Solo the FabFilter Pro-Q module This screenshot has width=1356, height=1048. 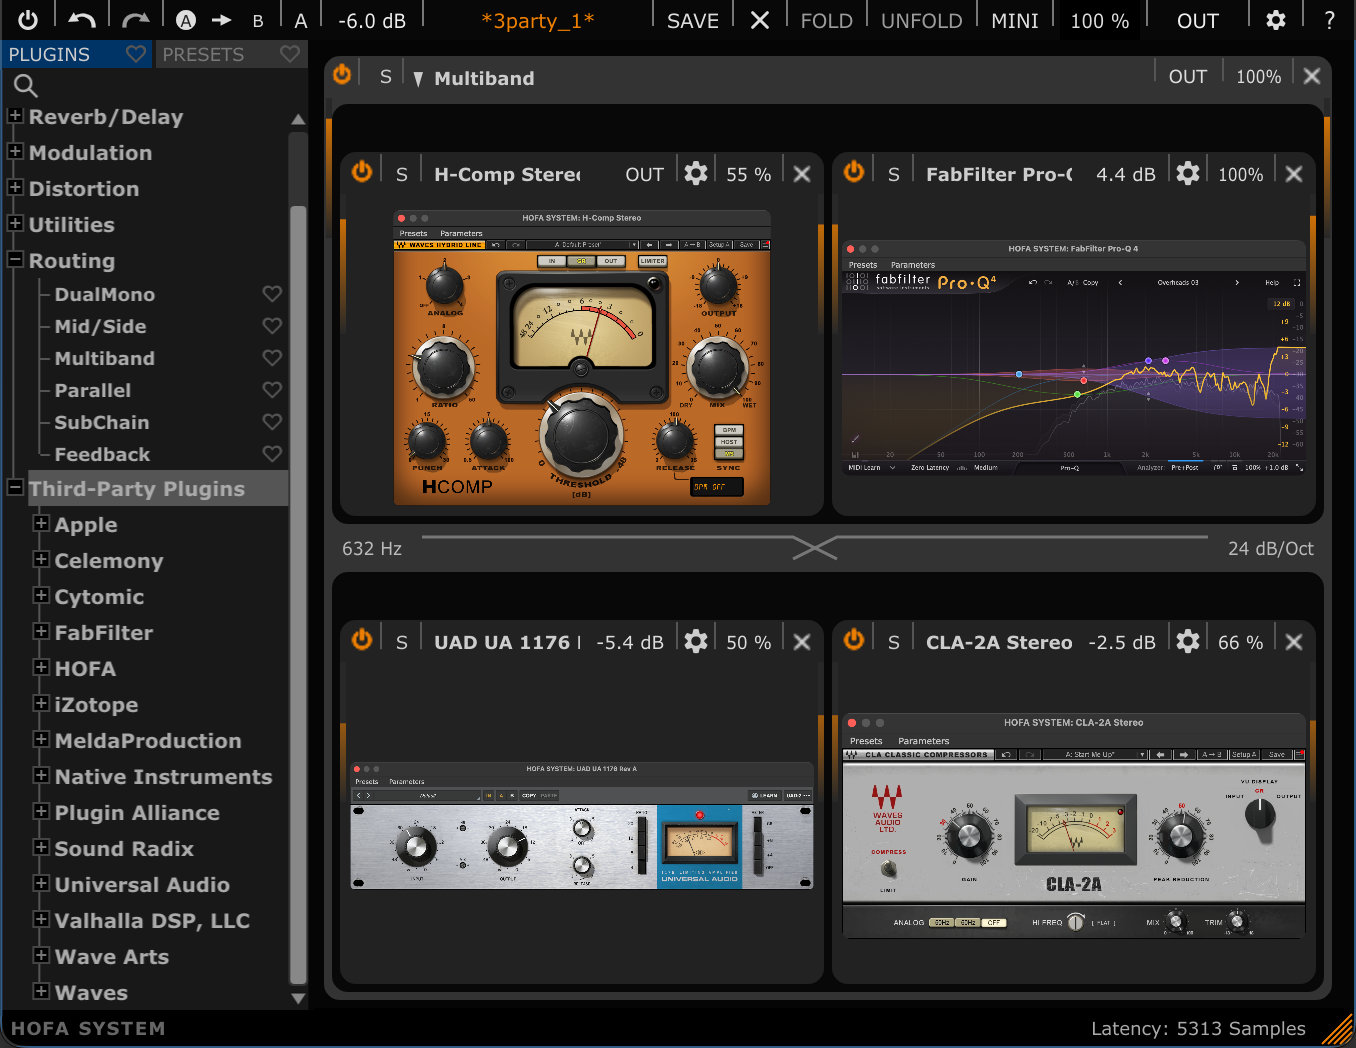pyautogui.click(x=894, y=174)
